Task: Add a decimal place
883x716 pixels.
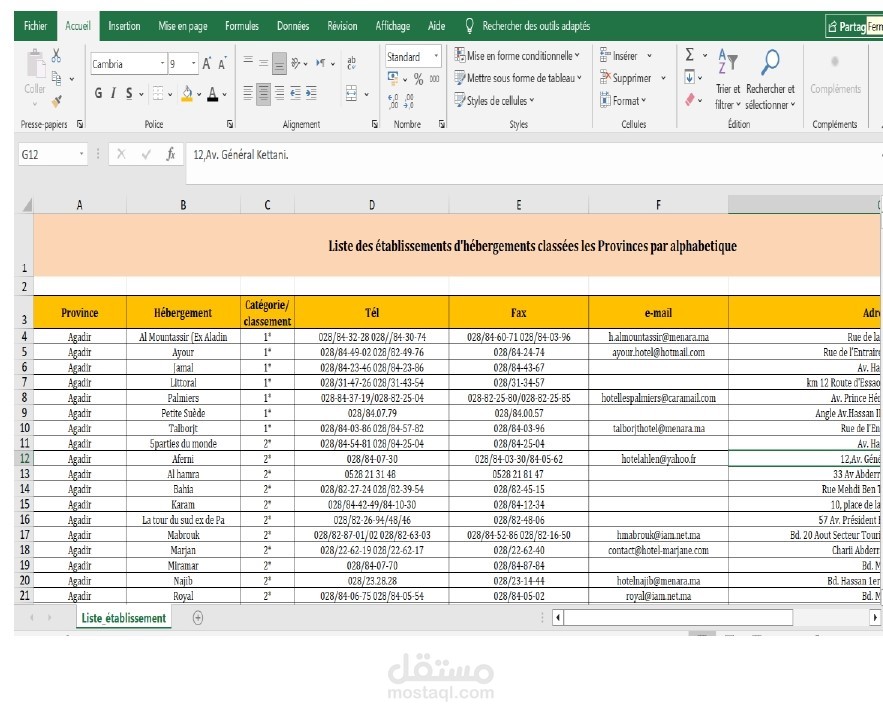Action: point(393,101)
